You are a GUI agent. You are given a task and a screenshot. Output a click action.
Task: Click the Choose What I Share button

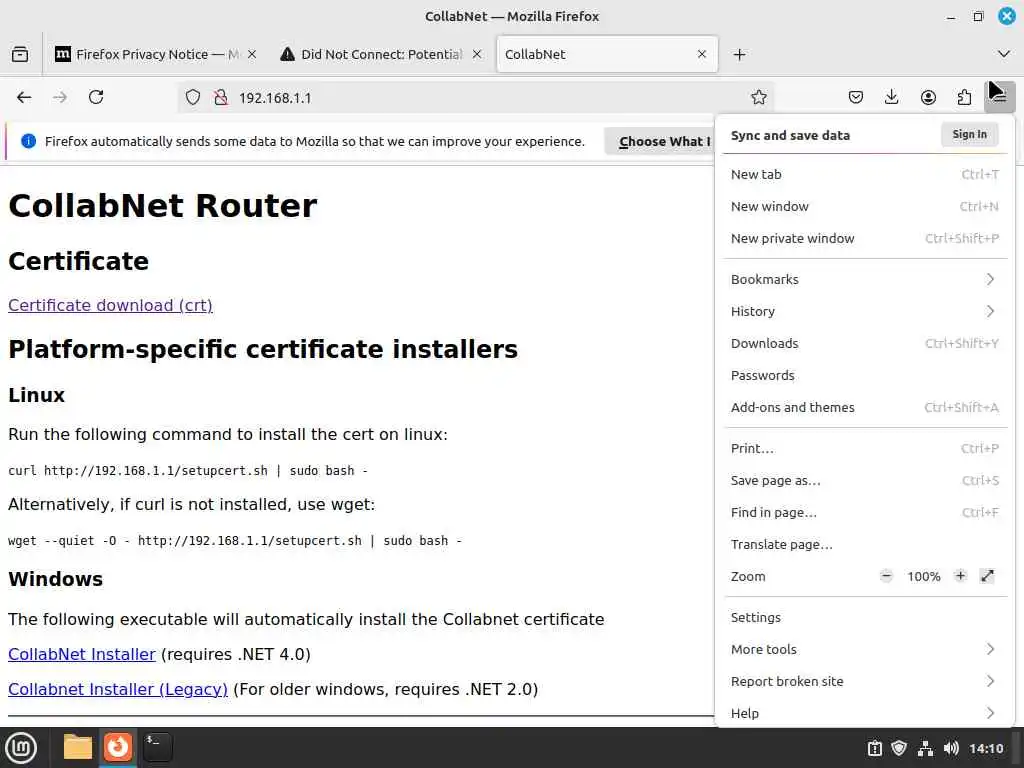(x=660, y=141)
